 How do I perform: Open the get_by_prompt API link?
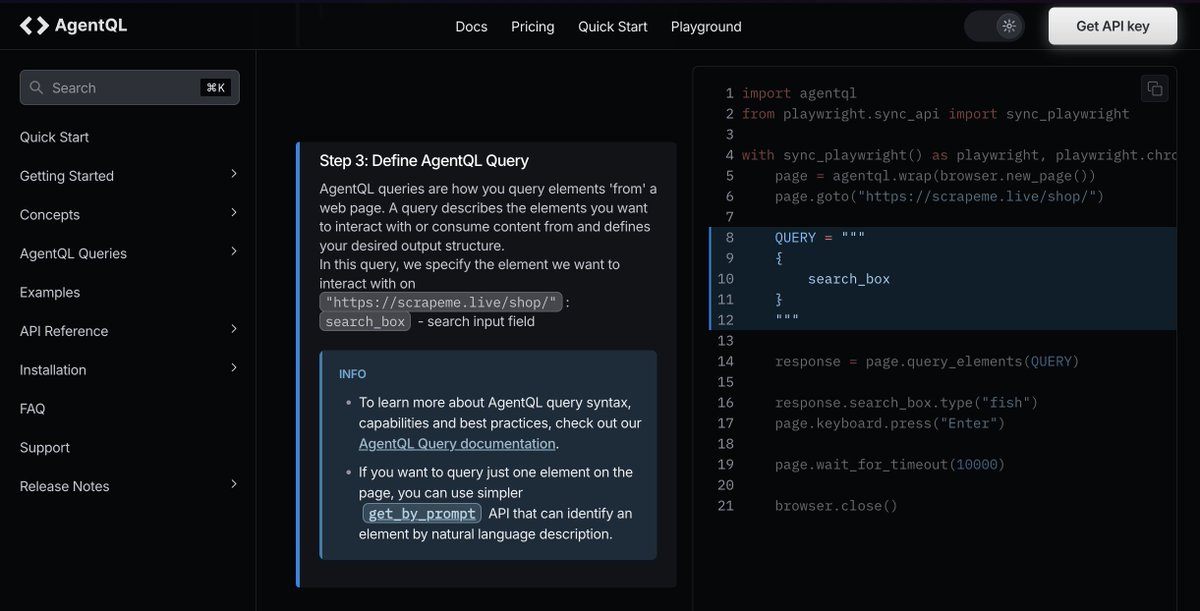pyautogui.click(x=422, y=513)
